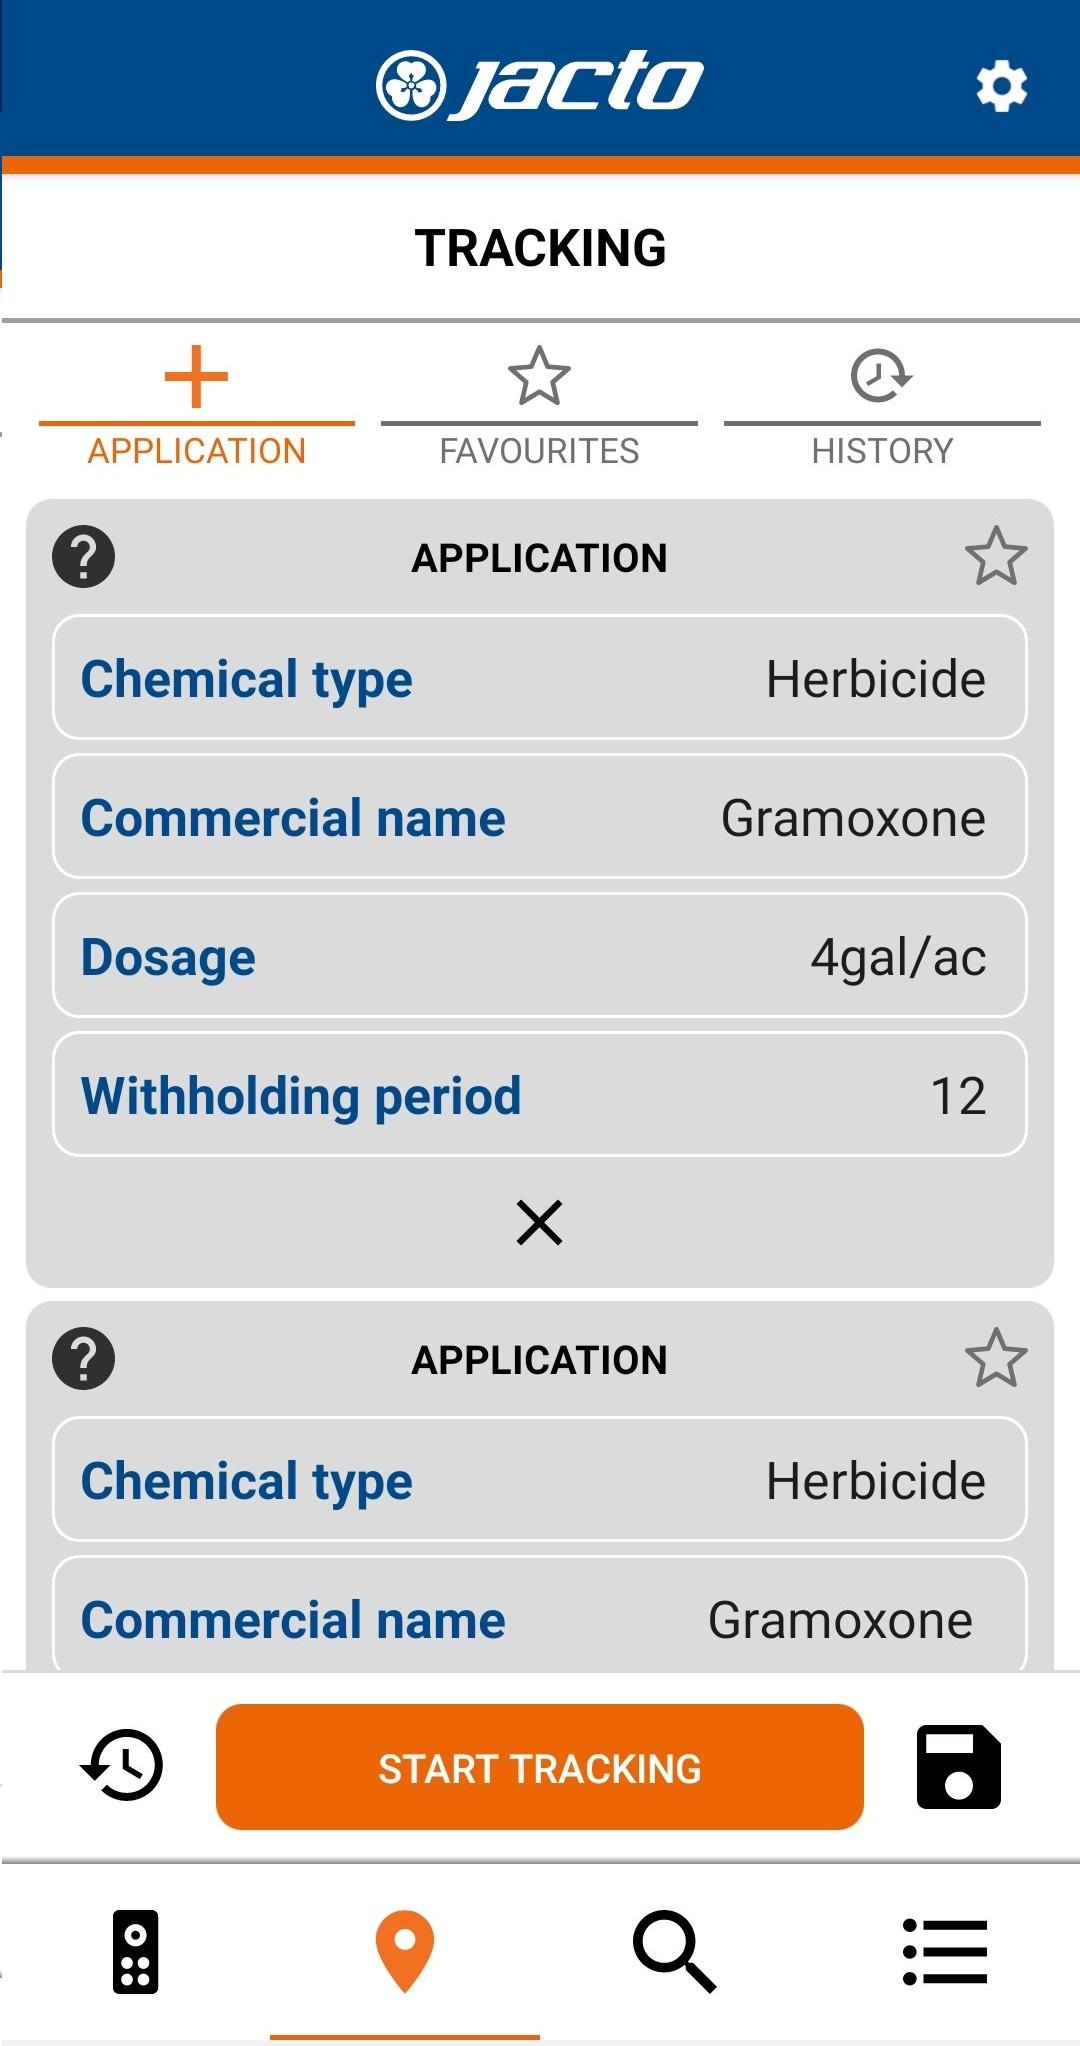The width and height of the screenshot is (1080, 2046).
Task: Open the list menu bottom tab
Action: pos(945,1951)
